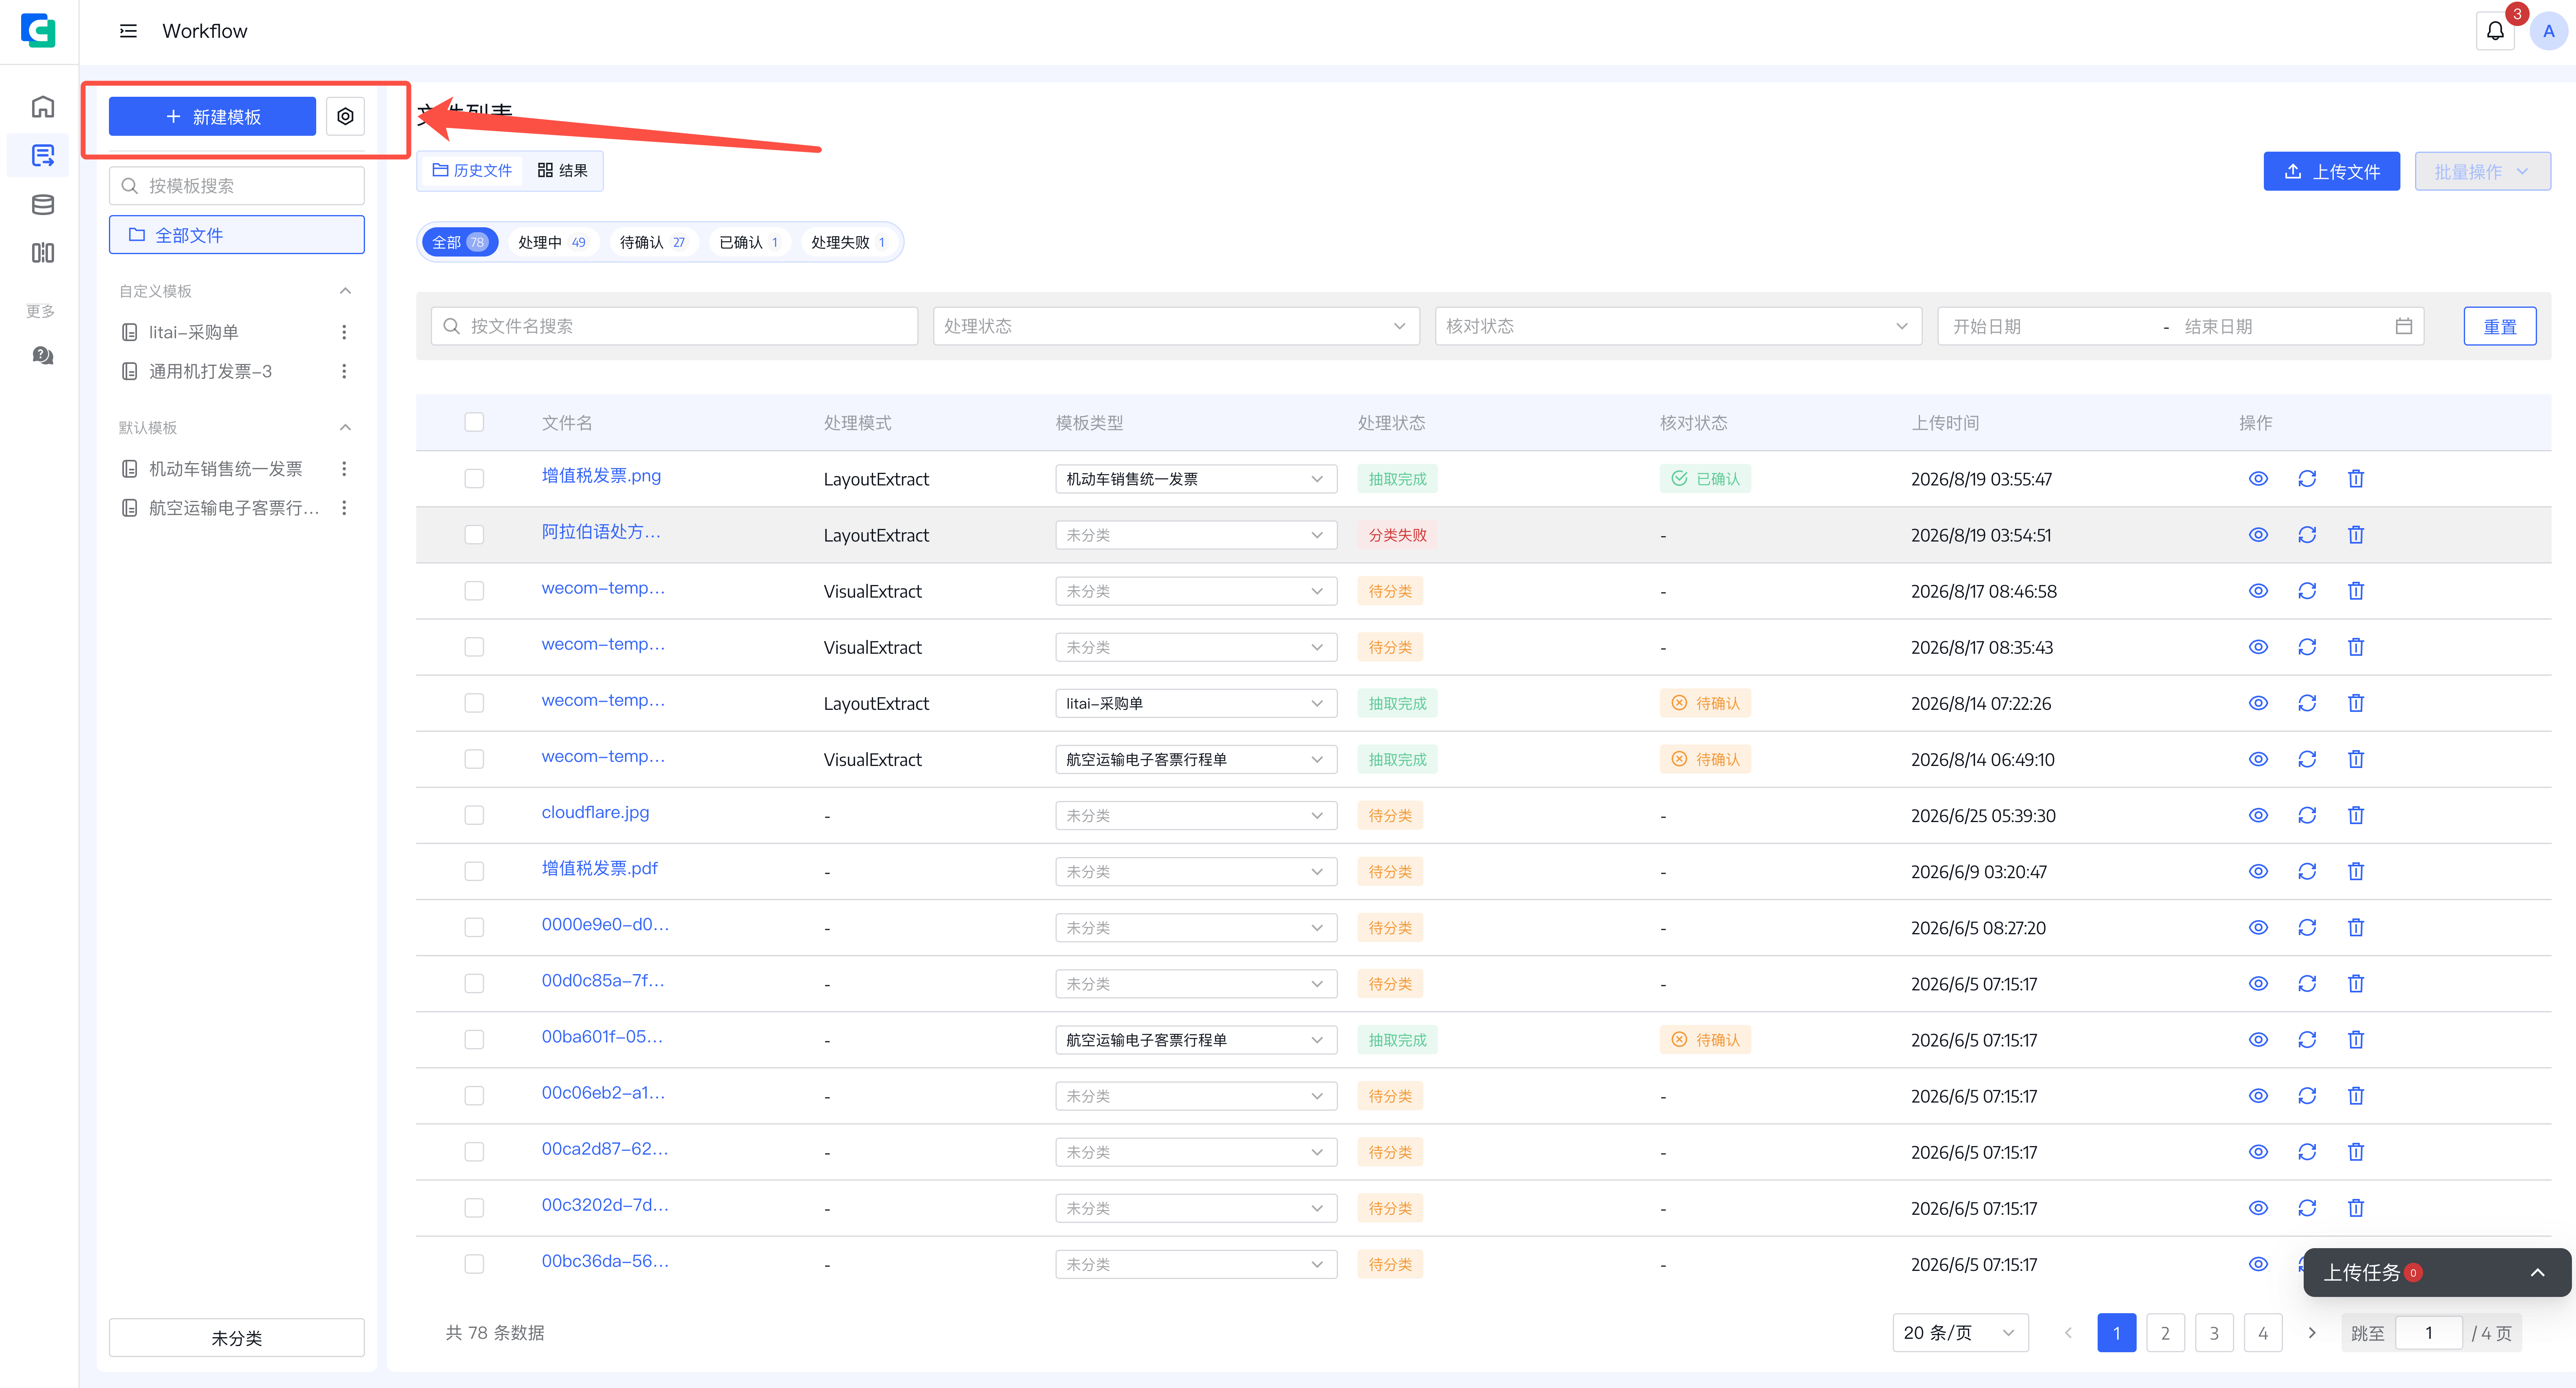This screenshot has width=2576, height=1388.
Task: Check the 增值税发票.pdf row checkbox
Action: coord(474,871)
